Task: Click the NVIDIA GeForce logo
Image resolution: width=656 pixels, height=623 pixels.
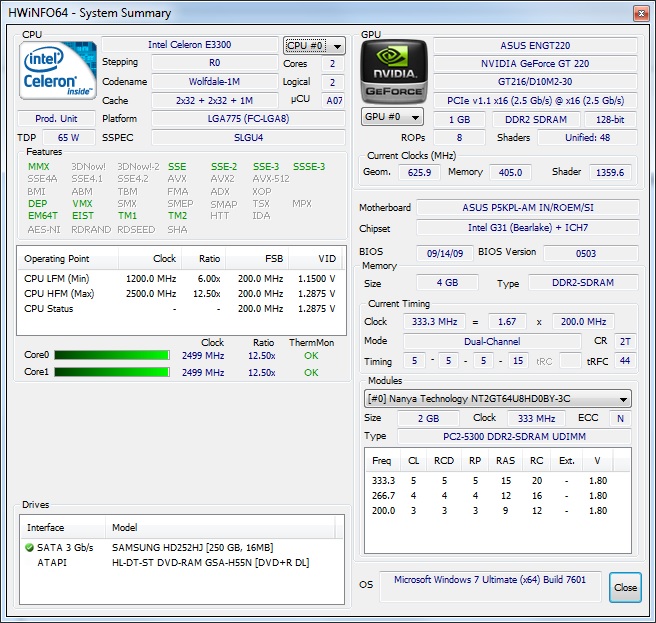Action: point(394,71)
